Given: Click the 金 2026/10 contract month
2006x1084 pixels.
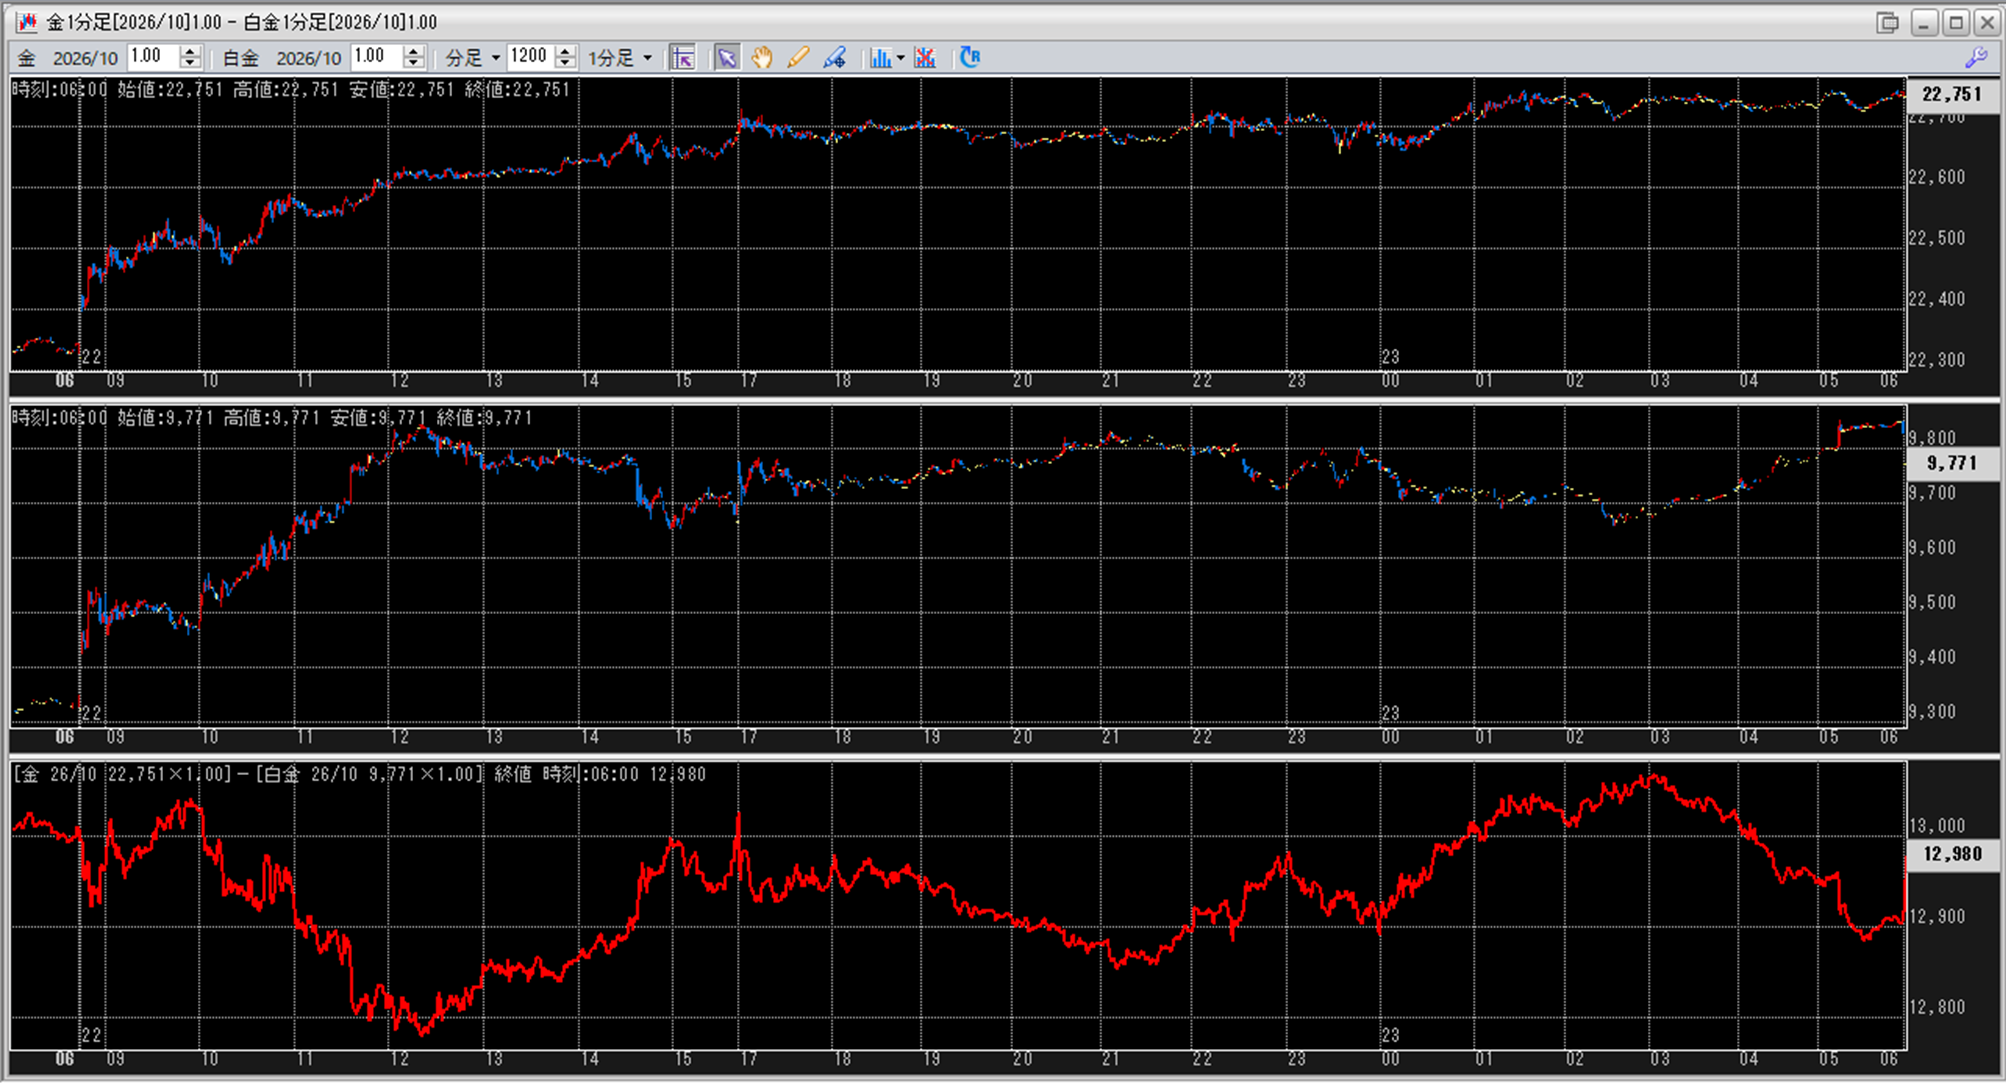Looking at the screenshot, I should point(85,58).
